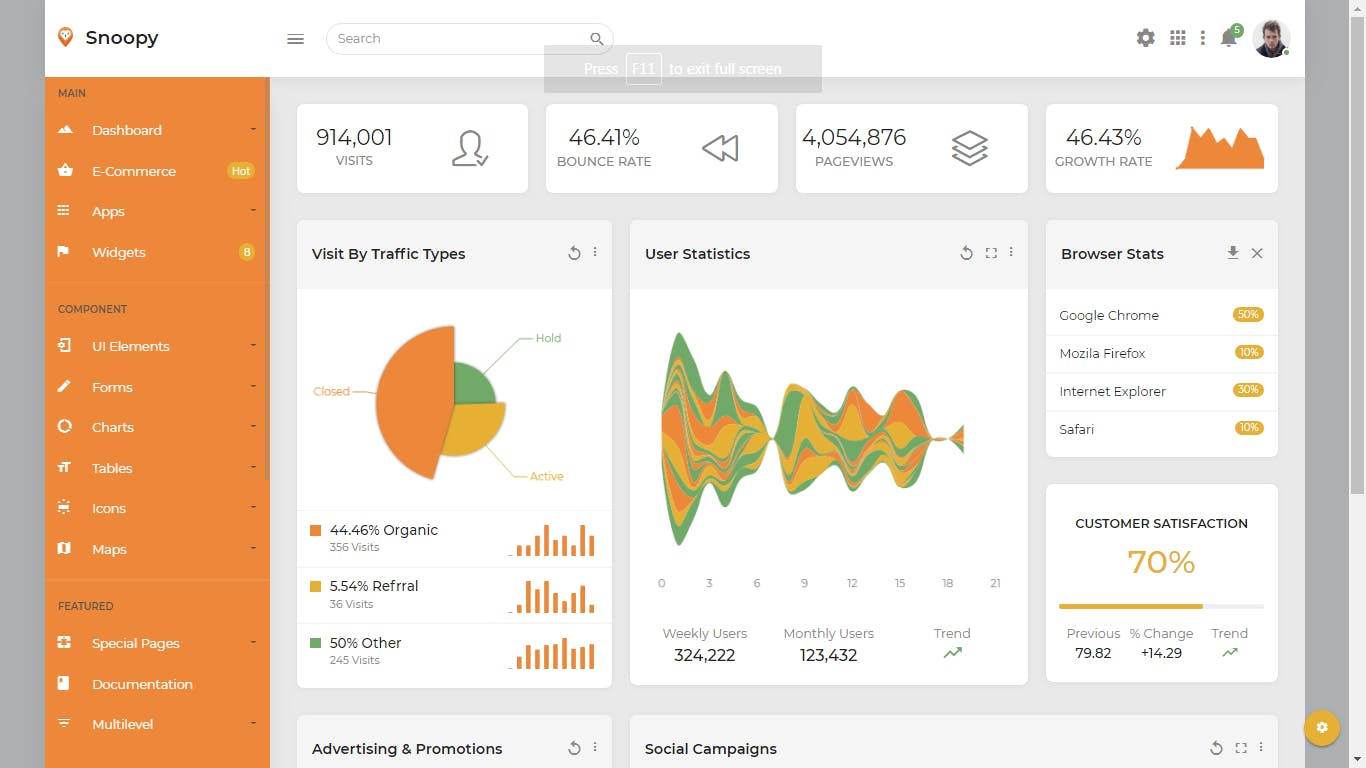
Task: Select Widgets in the sidebar
Action: tap(157, 252)
